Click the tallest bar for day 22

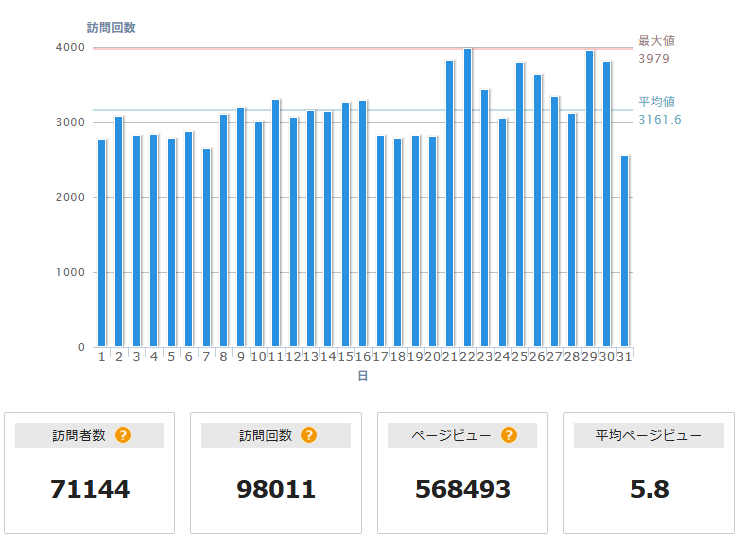pos(468,198)
